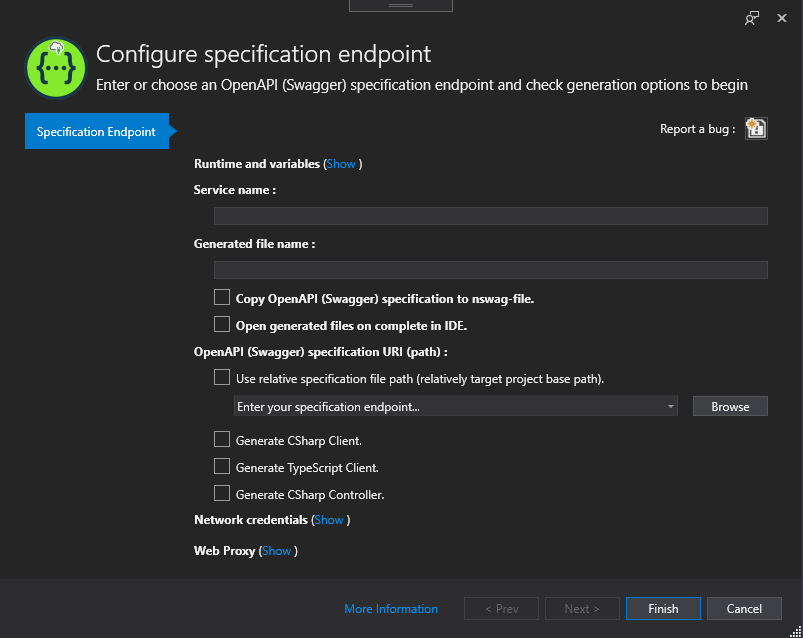This screenshot has height=638, width=803.
Task: Enable Copy OpenAPI specification to nswag-file
Action: (222, 297)
